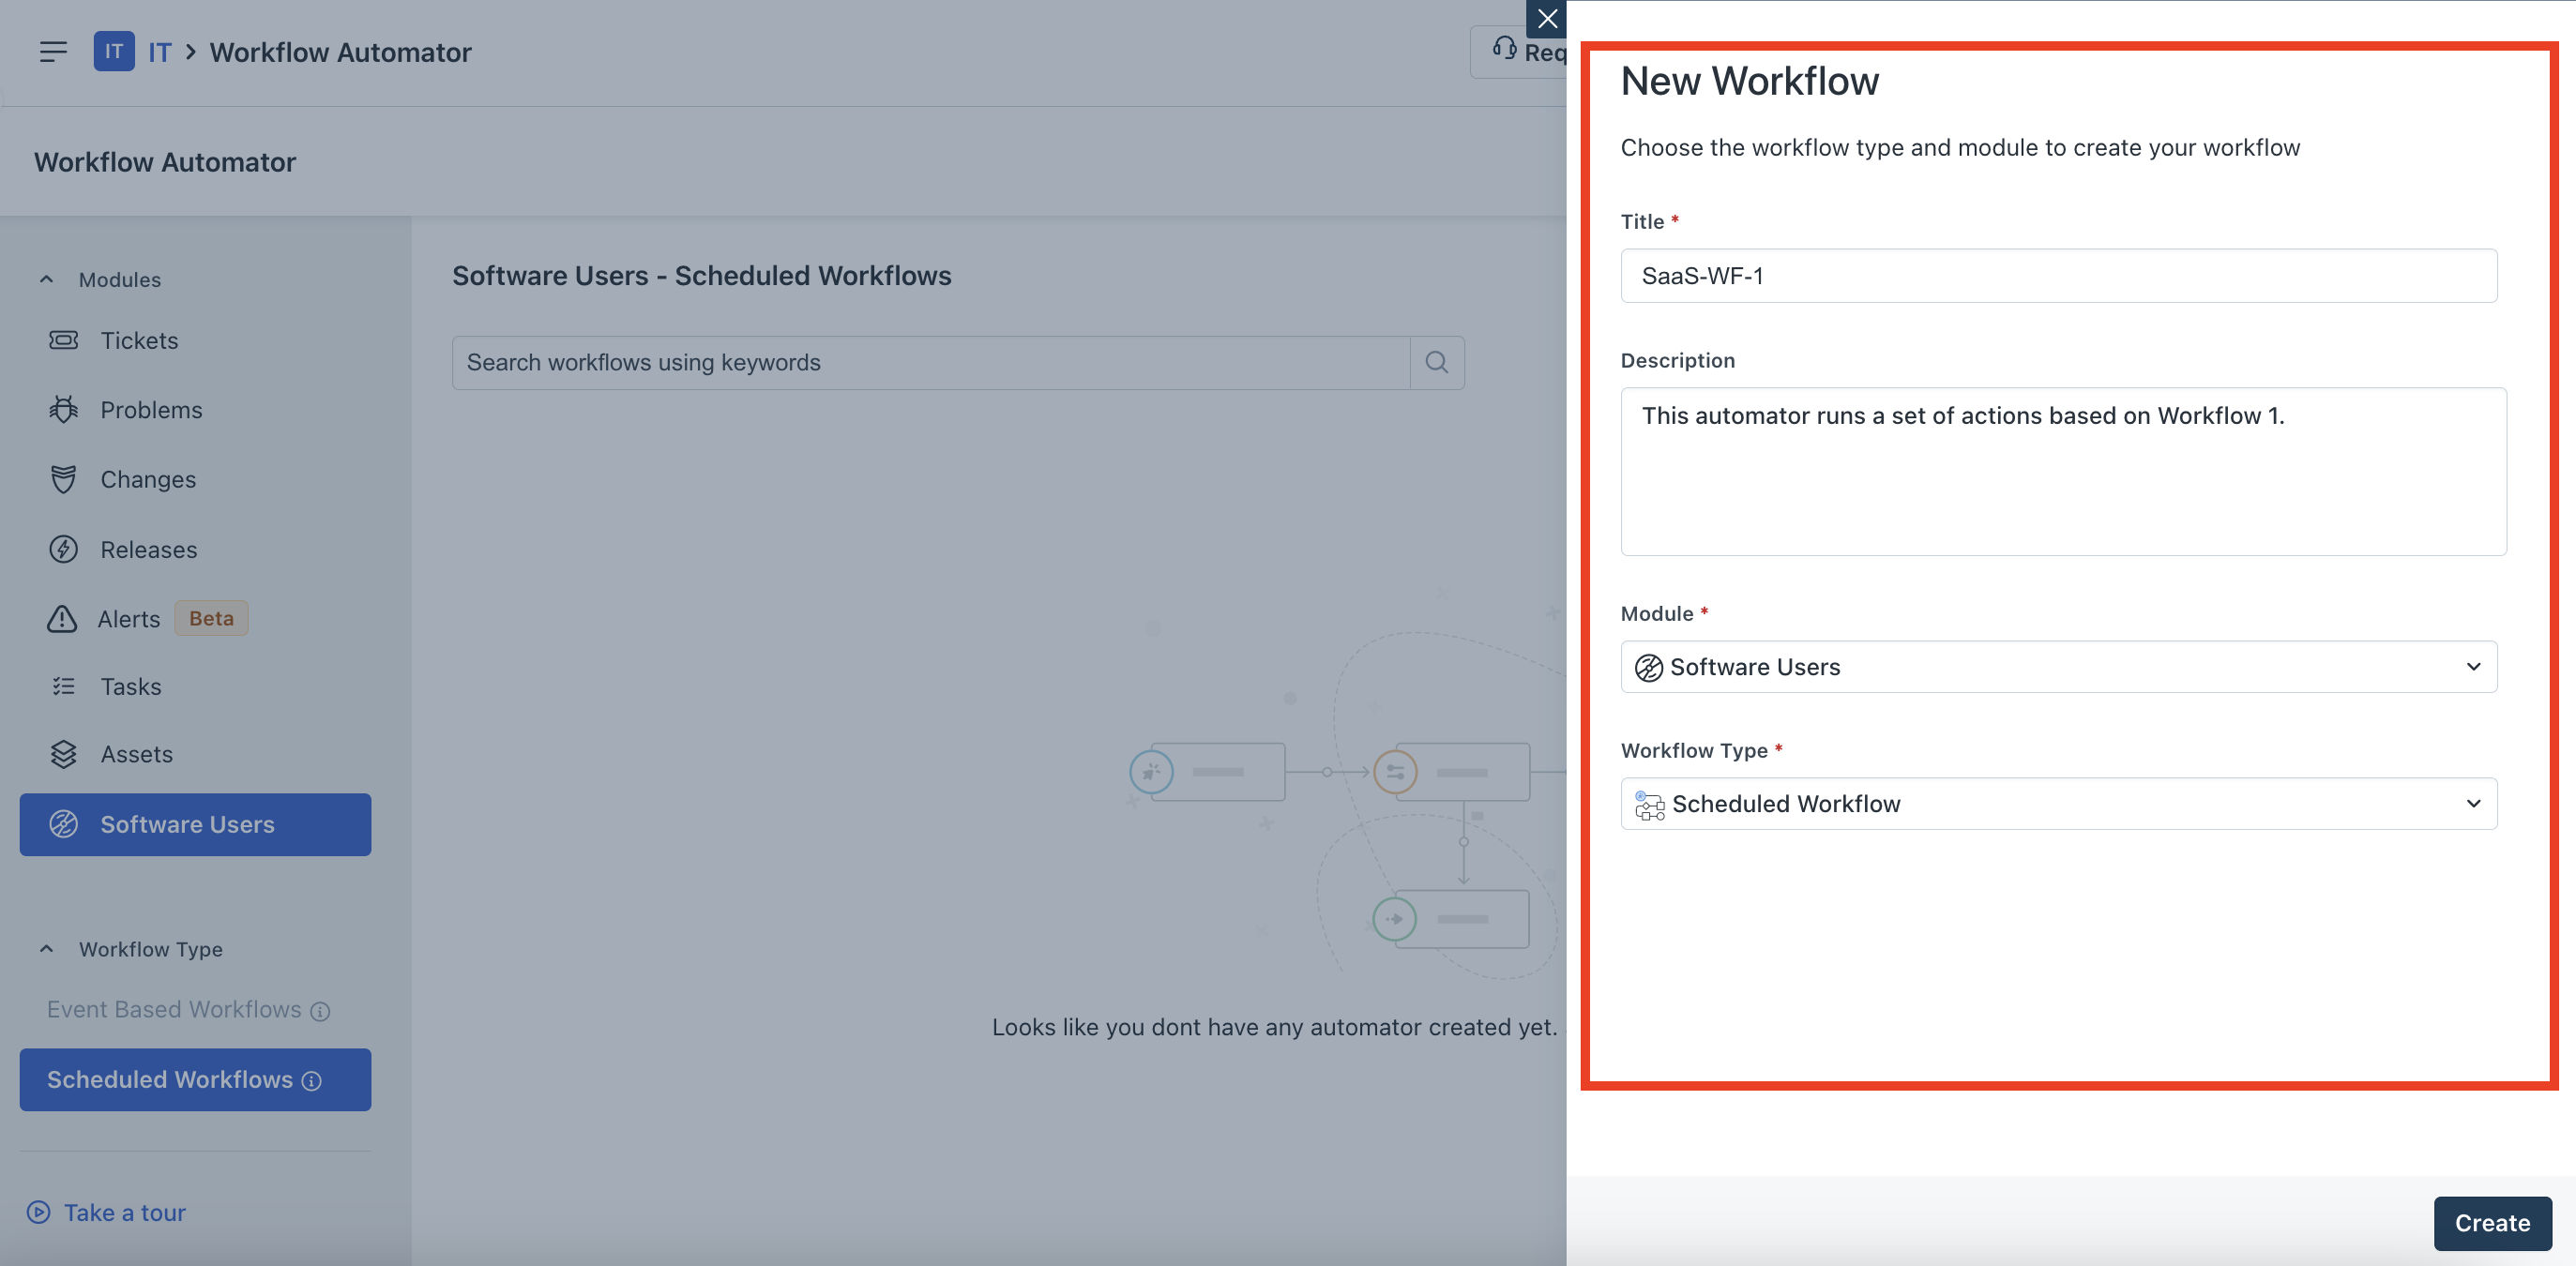Click the Scheduled Workflows info icon
The width and height of the screenshot is (2576, 1266).
312,1080
